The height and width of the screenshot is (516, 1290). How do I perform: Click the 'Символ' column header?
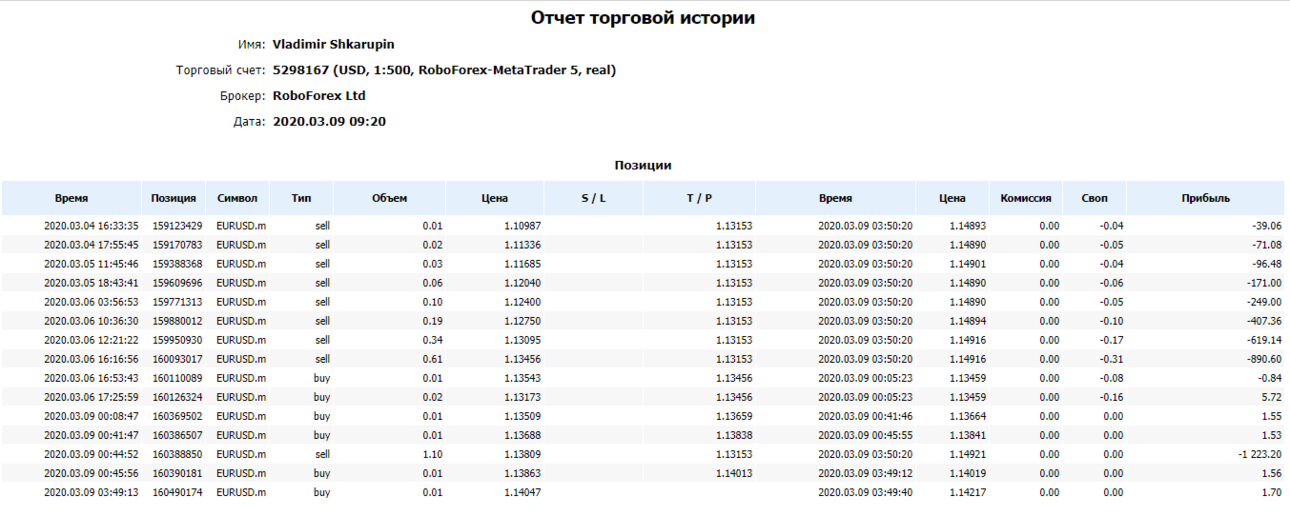coord(237,198)
